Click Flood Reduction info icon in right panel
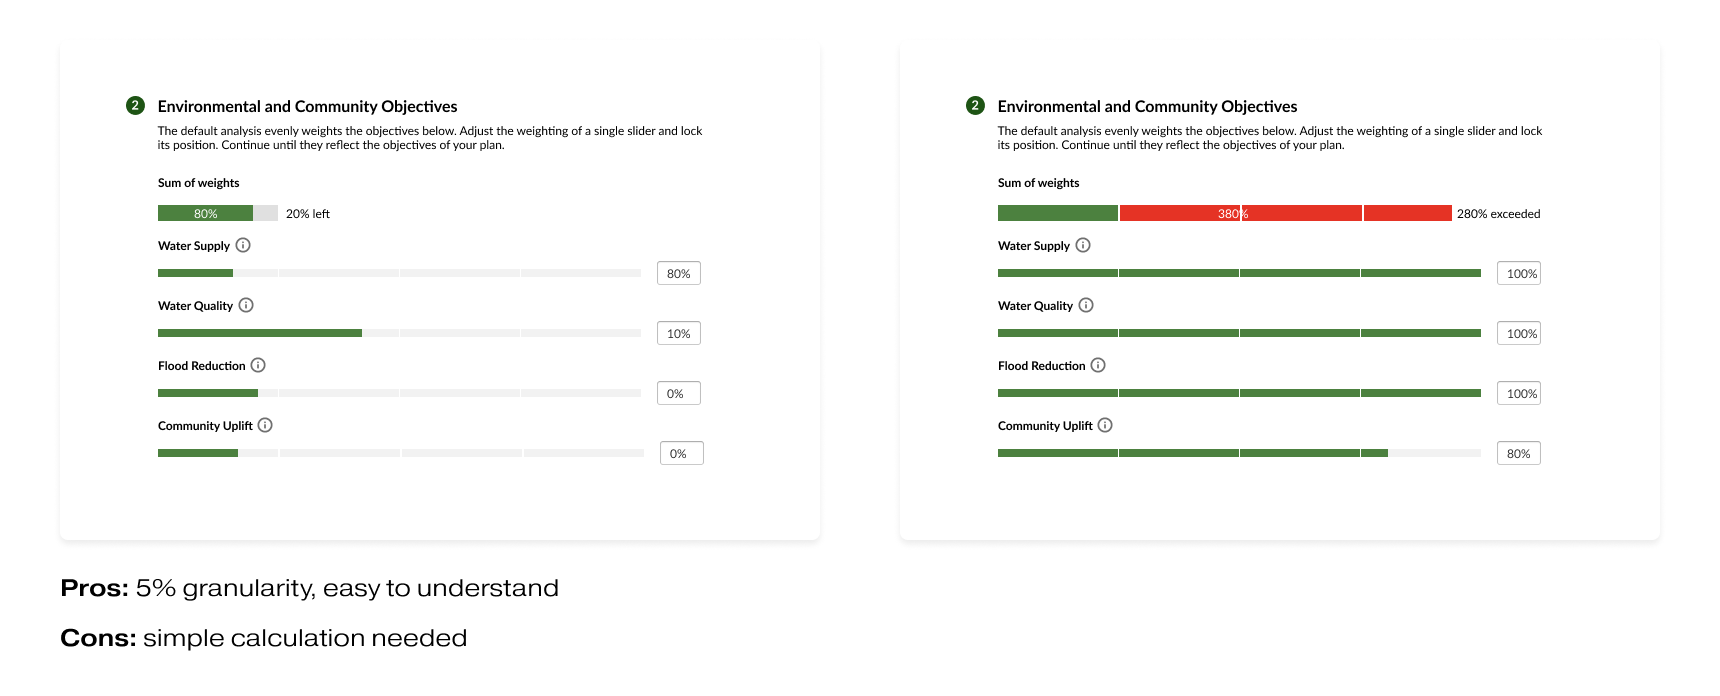Image resolution: width=1720 pixels, height=696 pixels. (1098, 365)
